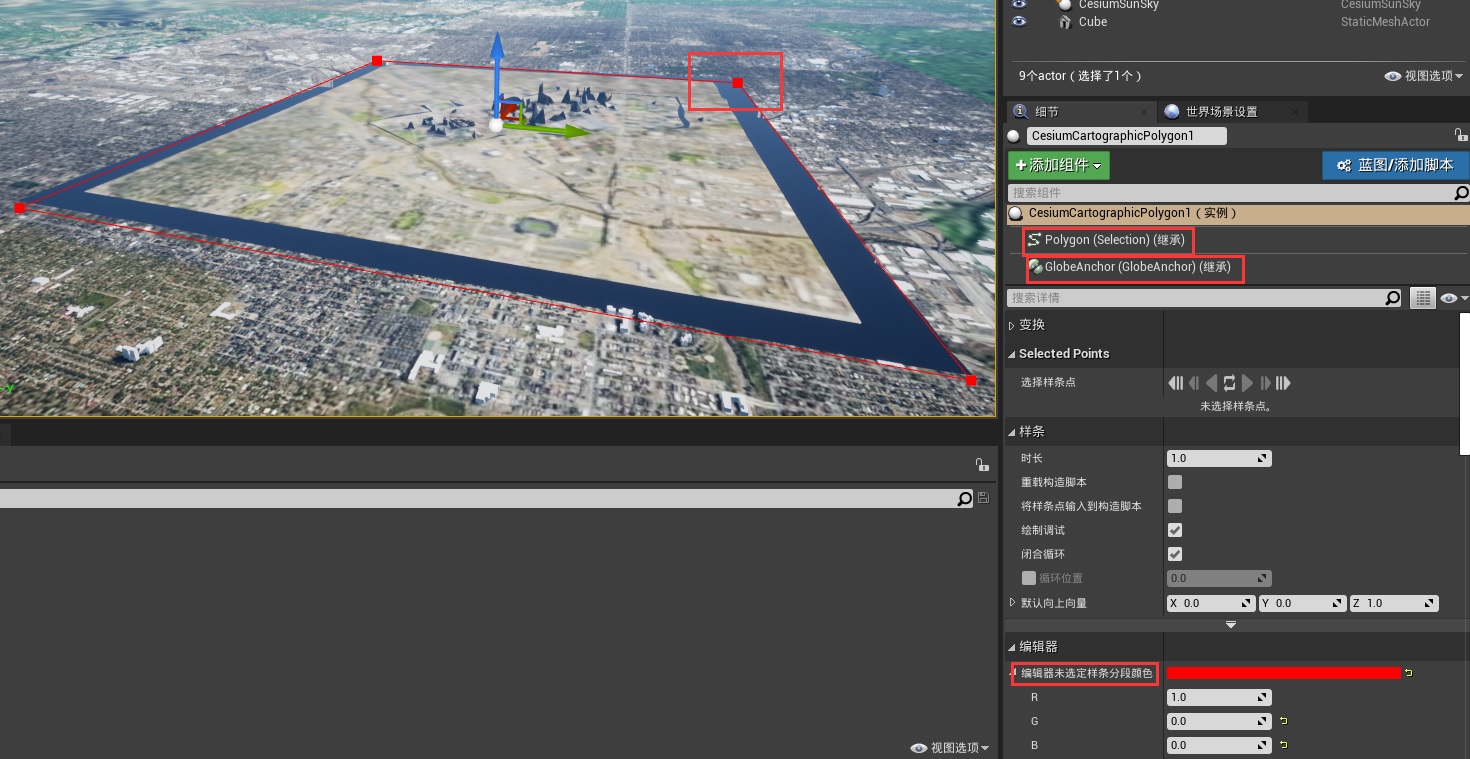Viewport: 1470px width, 759px height.
Task: Open the property matrix grid icon
Action: point(1422,298)
